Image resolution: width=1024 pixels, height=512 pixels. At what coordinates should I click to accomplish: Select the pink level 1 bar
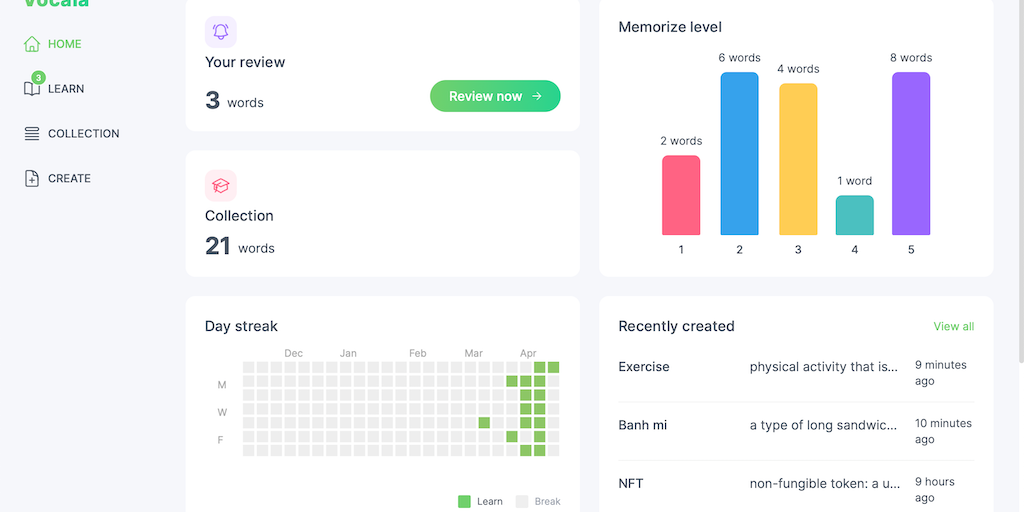click(681, 195)
